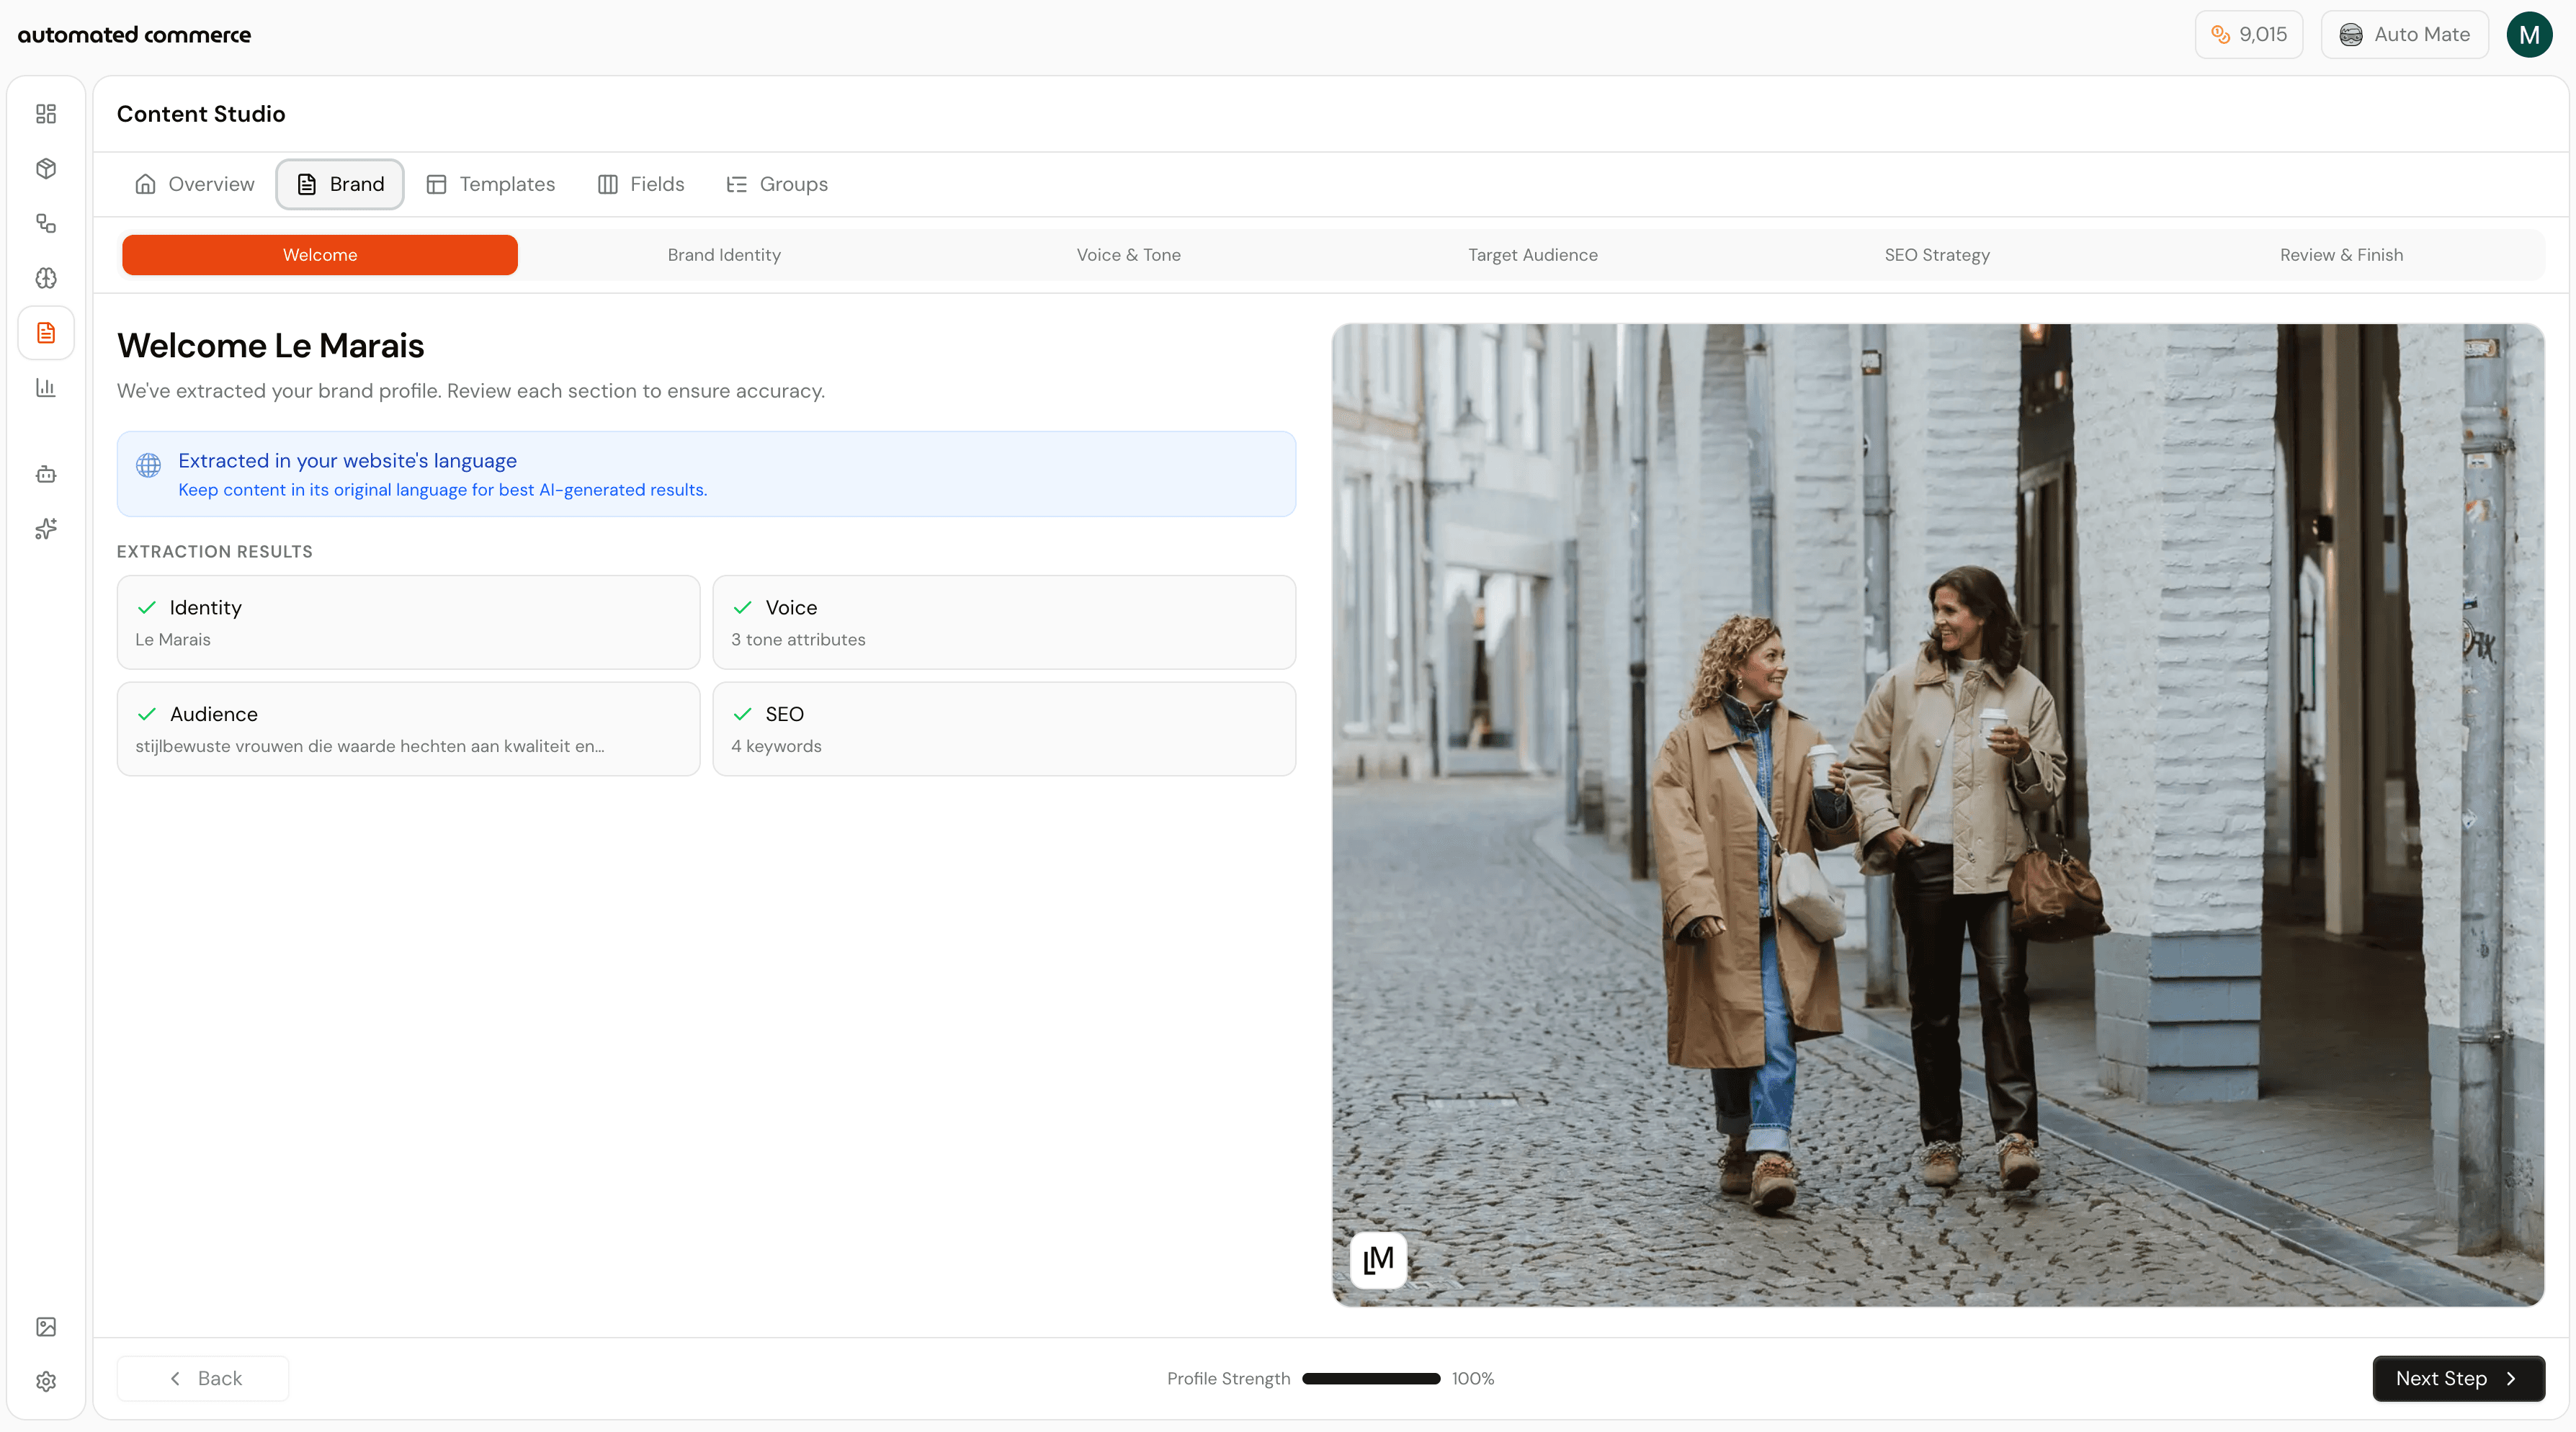The width and height of the screenshot is (2576, 1432).
Task: Select the Brand tab
Action: click(x=340, y=184)
